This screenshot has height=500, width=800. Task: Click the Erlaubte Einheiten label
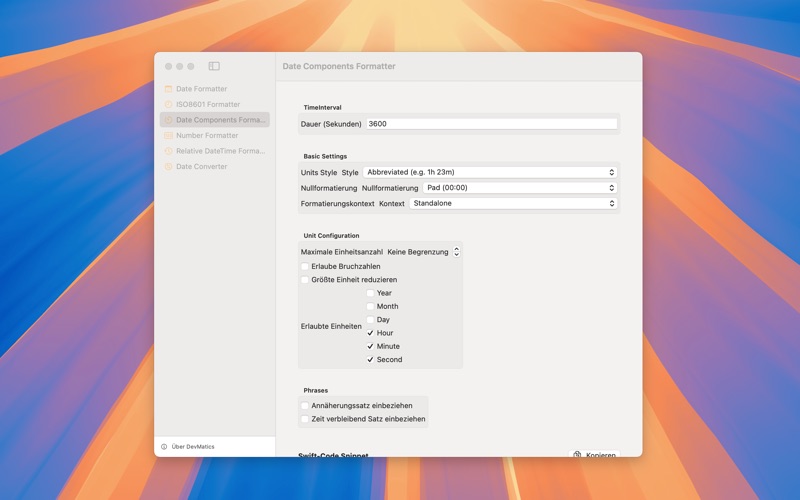coord(331,326)
